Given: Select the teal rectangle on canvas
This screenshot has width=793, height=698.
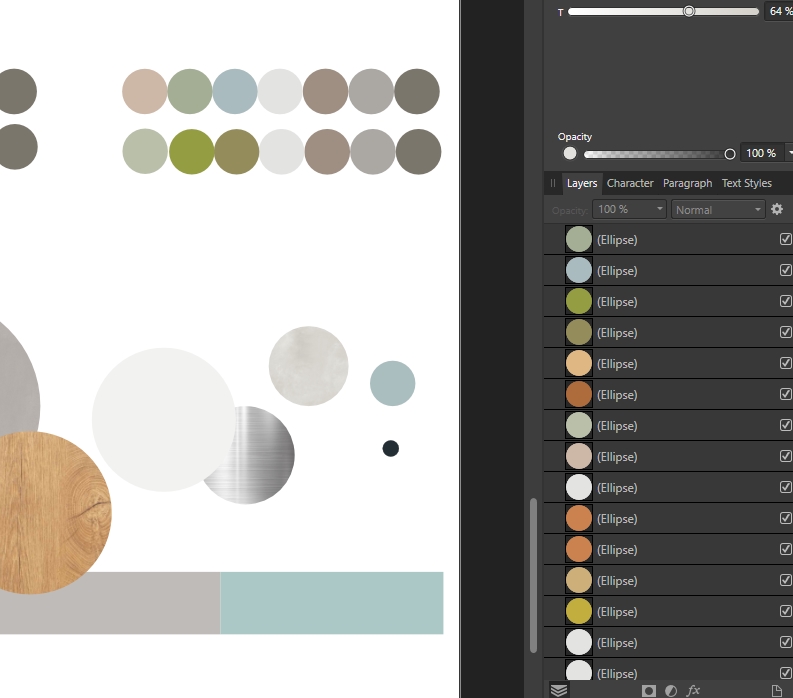Looking at the screenshot, I should click(x=332, y=603).
